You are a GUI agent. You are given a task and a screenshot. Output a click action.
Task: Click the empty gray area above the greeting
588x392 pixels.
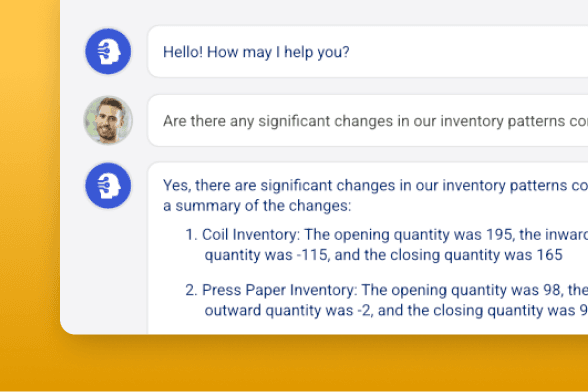[322, 11]
